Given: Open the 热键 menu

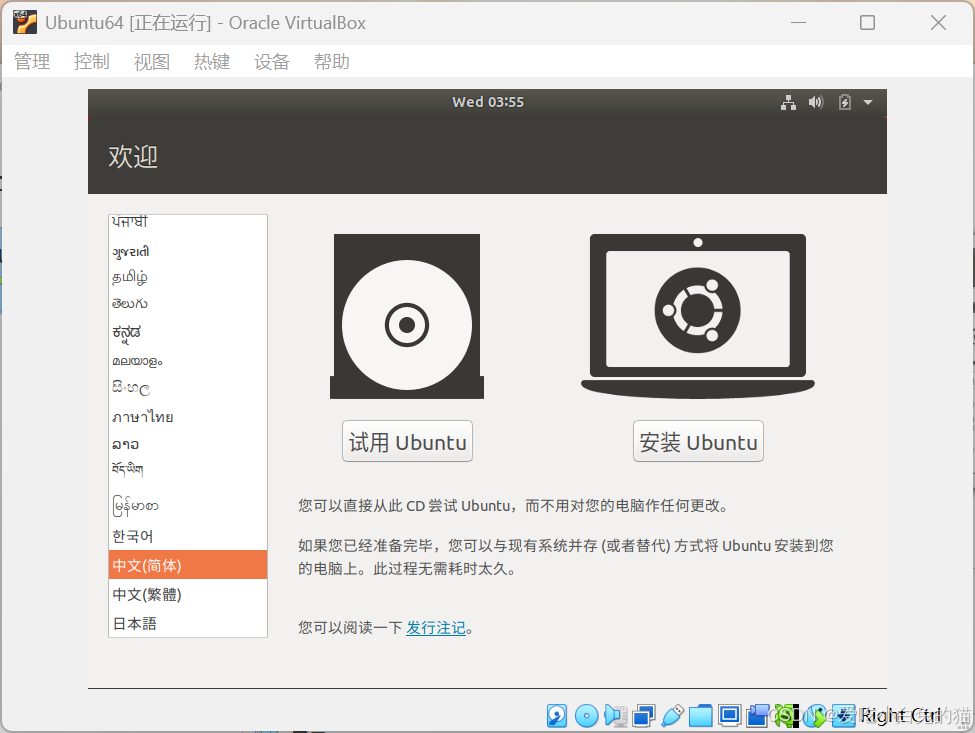Looking at the screenshot, I should click(x=212, y=62).
